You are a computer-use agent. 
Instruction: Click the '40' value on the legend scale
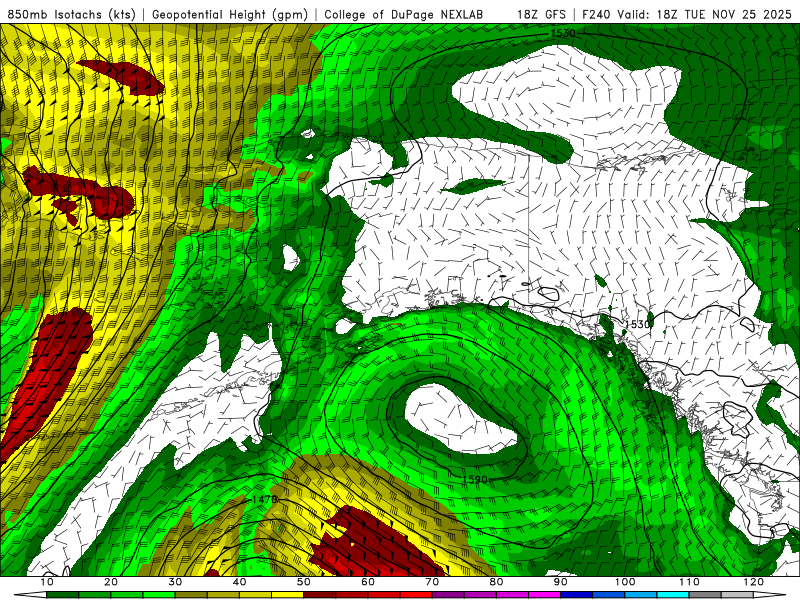239,582
